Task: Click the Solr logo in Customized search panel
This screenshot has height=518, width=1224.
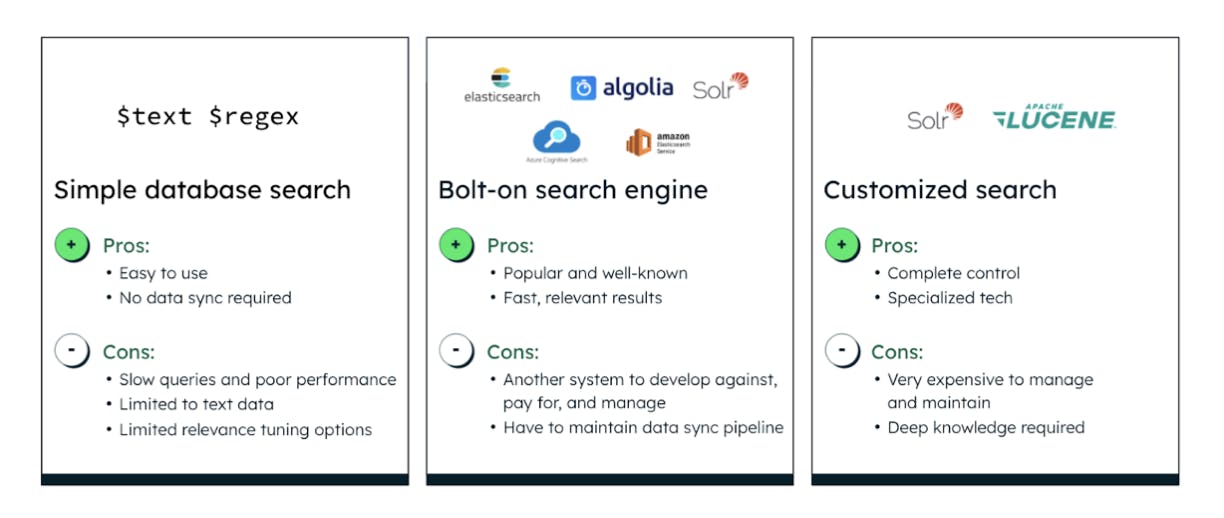Action: 935,117
